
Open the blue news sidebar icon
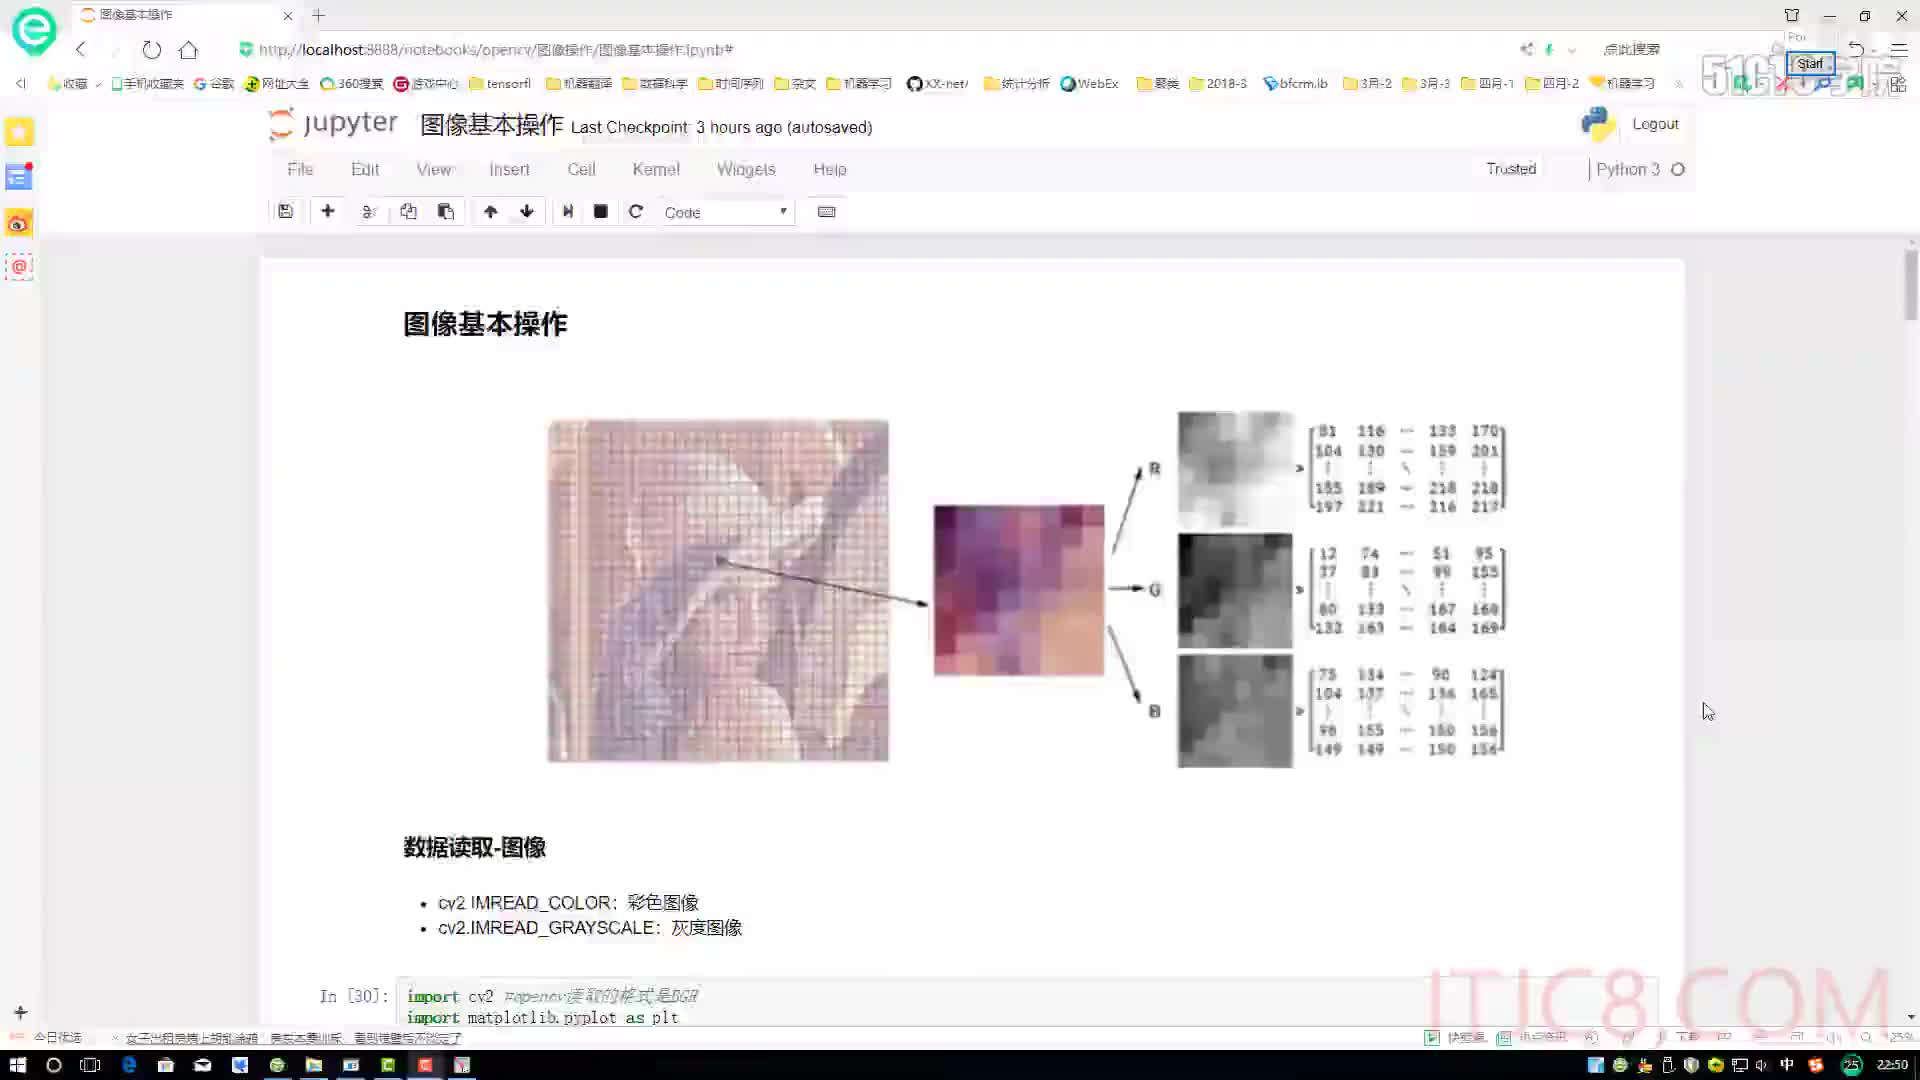pyautogui.click(x=19, y=177)
